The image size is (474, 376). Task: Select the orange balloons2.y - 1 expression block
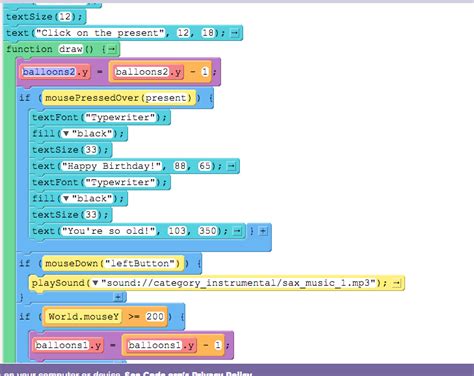pos(160,72)
